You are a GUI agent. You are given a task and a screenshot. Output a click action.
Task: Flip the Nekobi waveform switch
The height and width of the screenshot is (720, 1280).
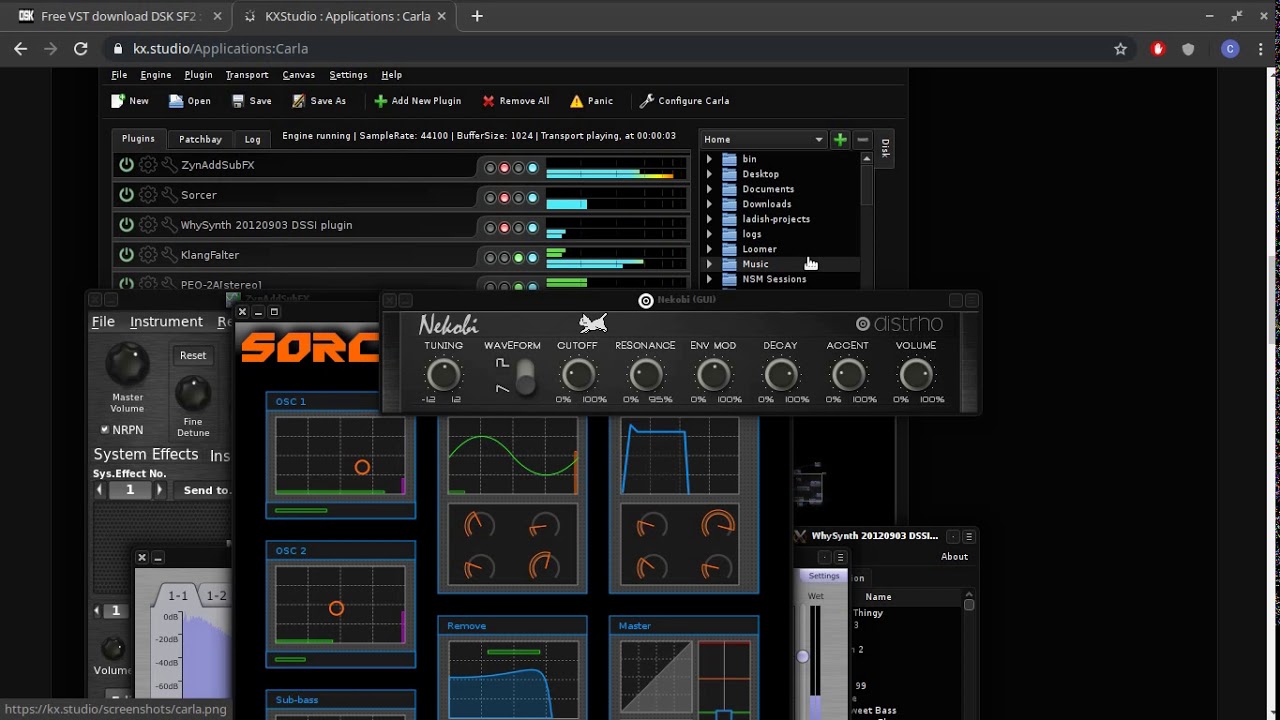pyautogui.click(x=524, y=376)
